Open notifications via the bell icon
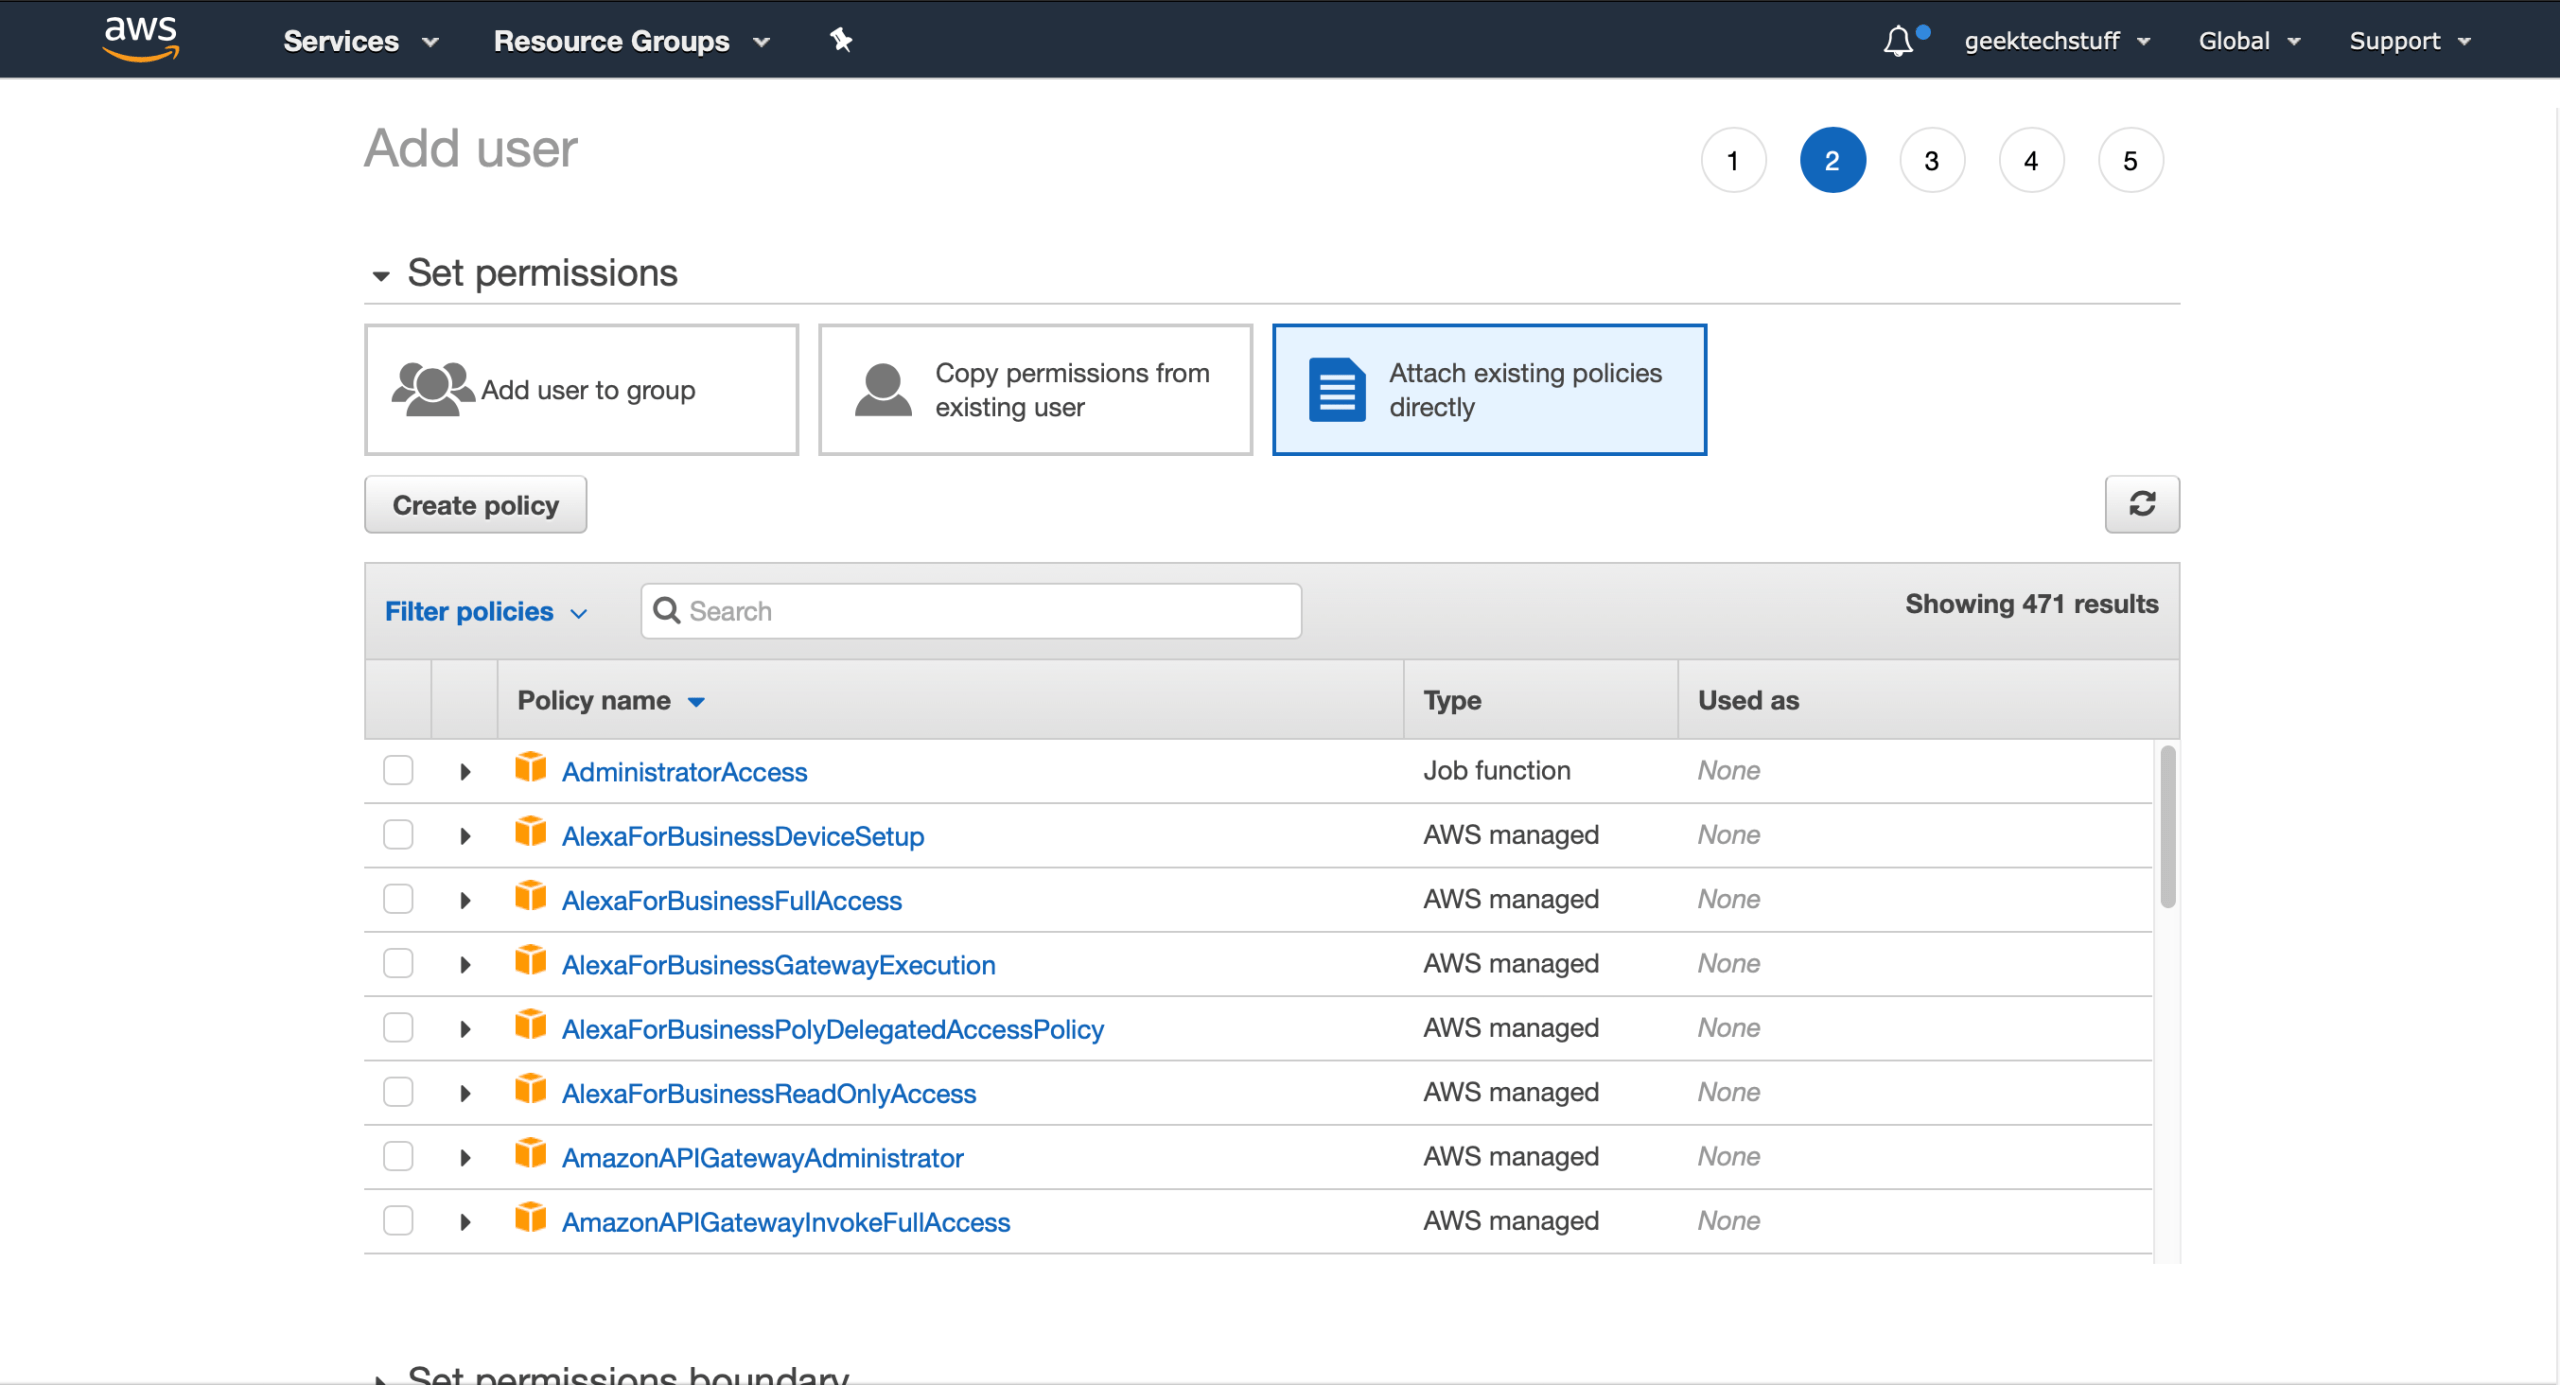Image resolution: width=2560 pixels, height=1385 pixels. (x=1898, y=40)
